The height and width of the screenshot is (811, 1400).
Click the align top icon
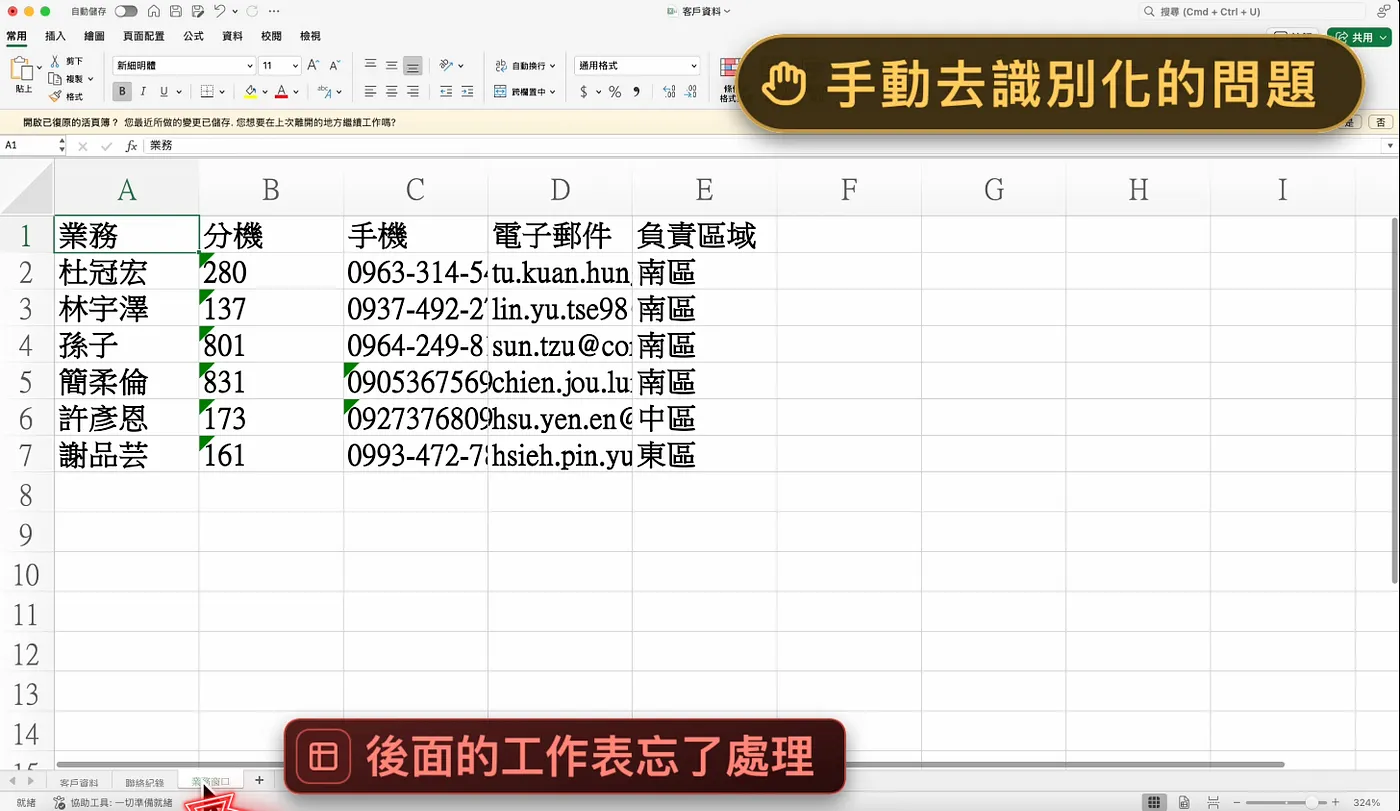click(370, 65)
